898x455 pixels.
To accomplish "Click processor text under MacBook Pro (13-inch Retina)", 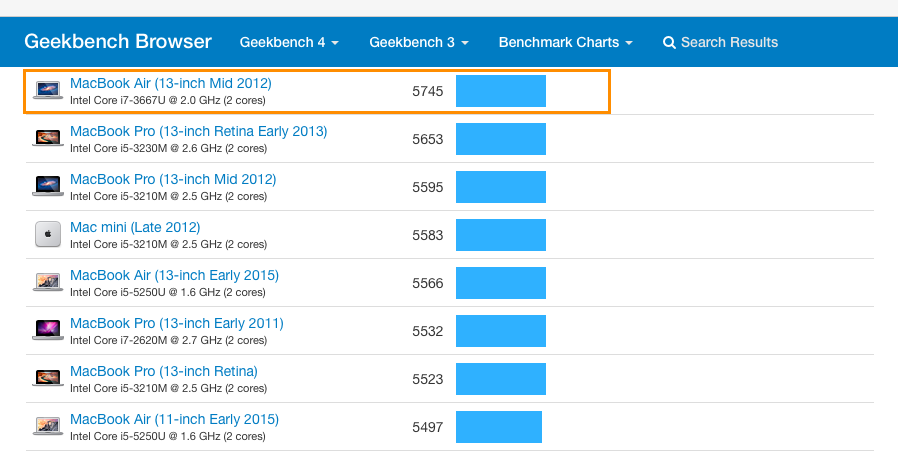I will coord(168,389).
